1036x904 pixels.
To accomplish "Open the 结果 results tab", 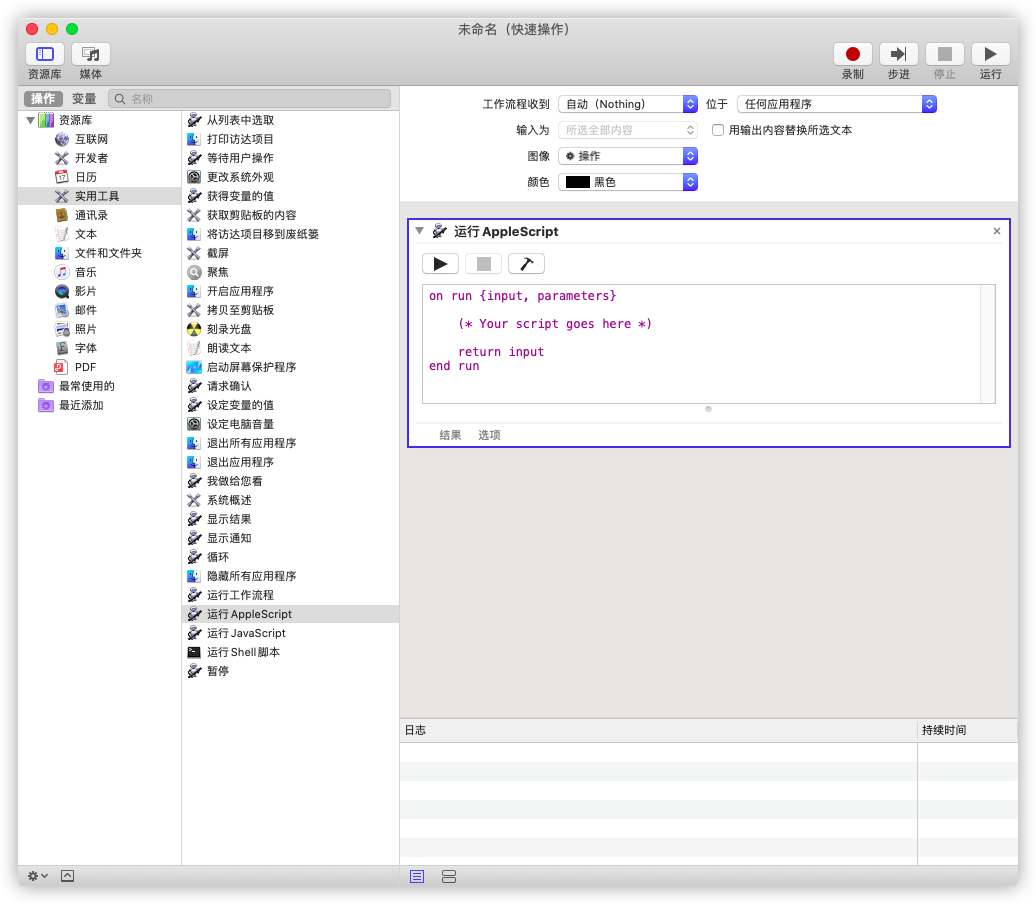I will pos(450,435).
